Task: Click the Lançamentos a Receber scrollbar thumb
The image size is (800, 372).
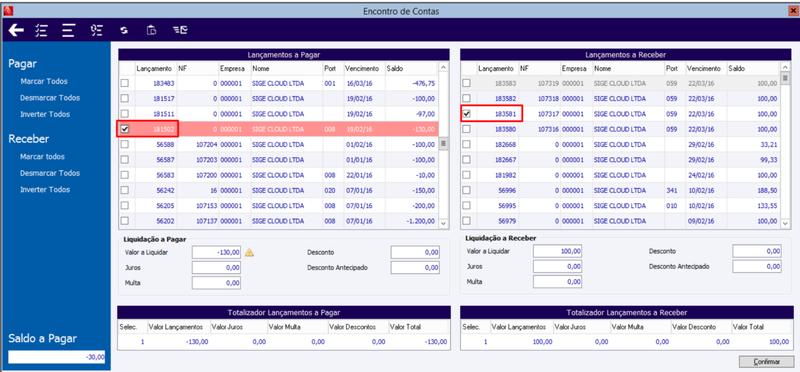Action: (785, 78)
